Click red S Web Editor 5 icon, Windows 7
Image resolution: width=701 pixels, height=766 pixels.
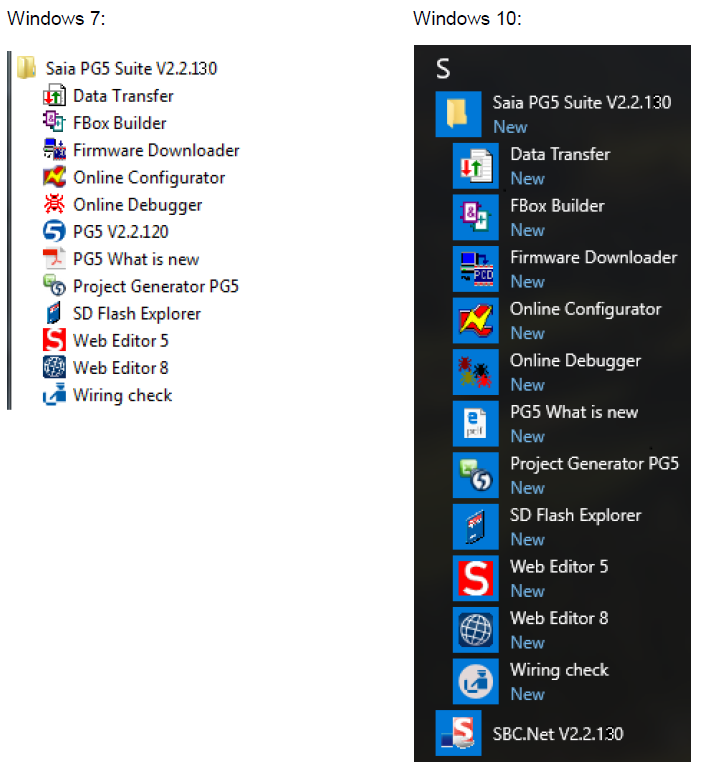click(x=54, y=340)
